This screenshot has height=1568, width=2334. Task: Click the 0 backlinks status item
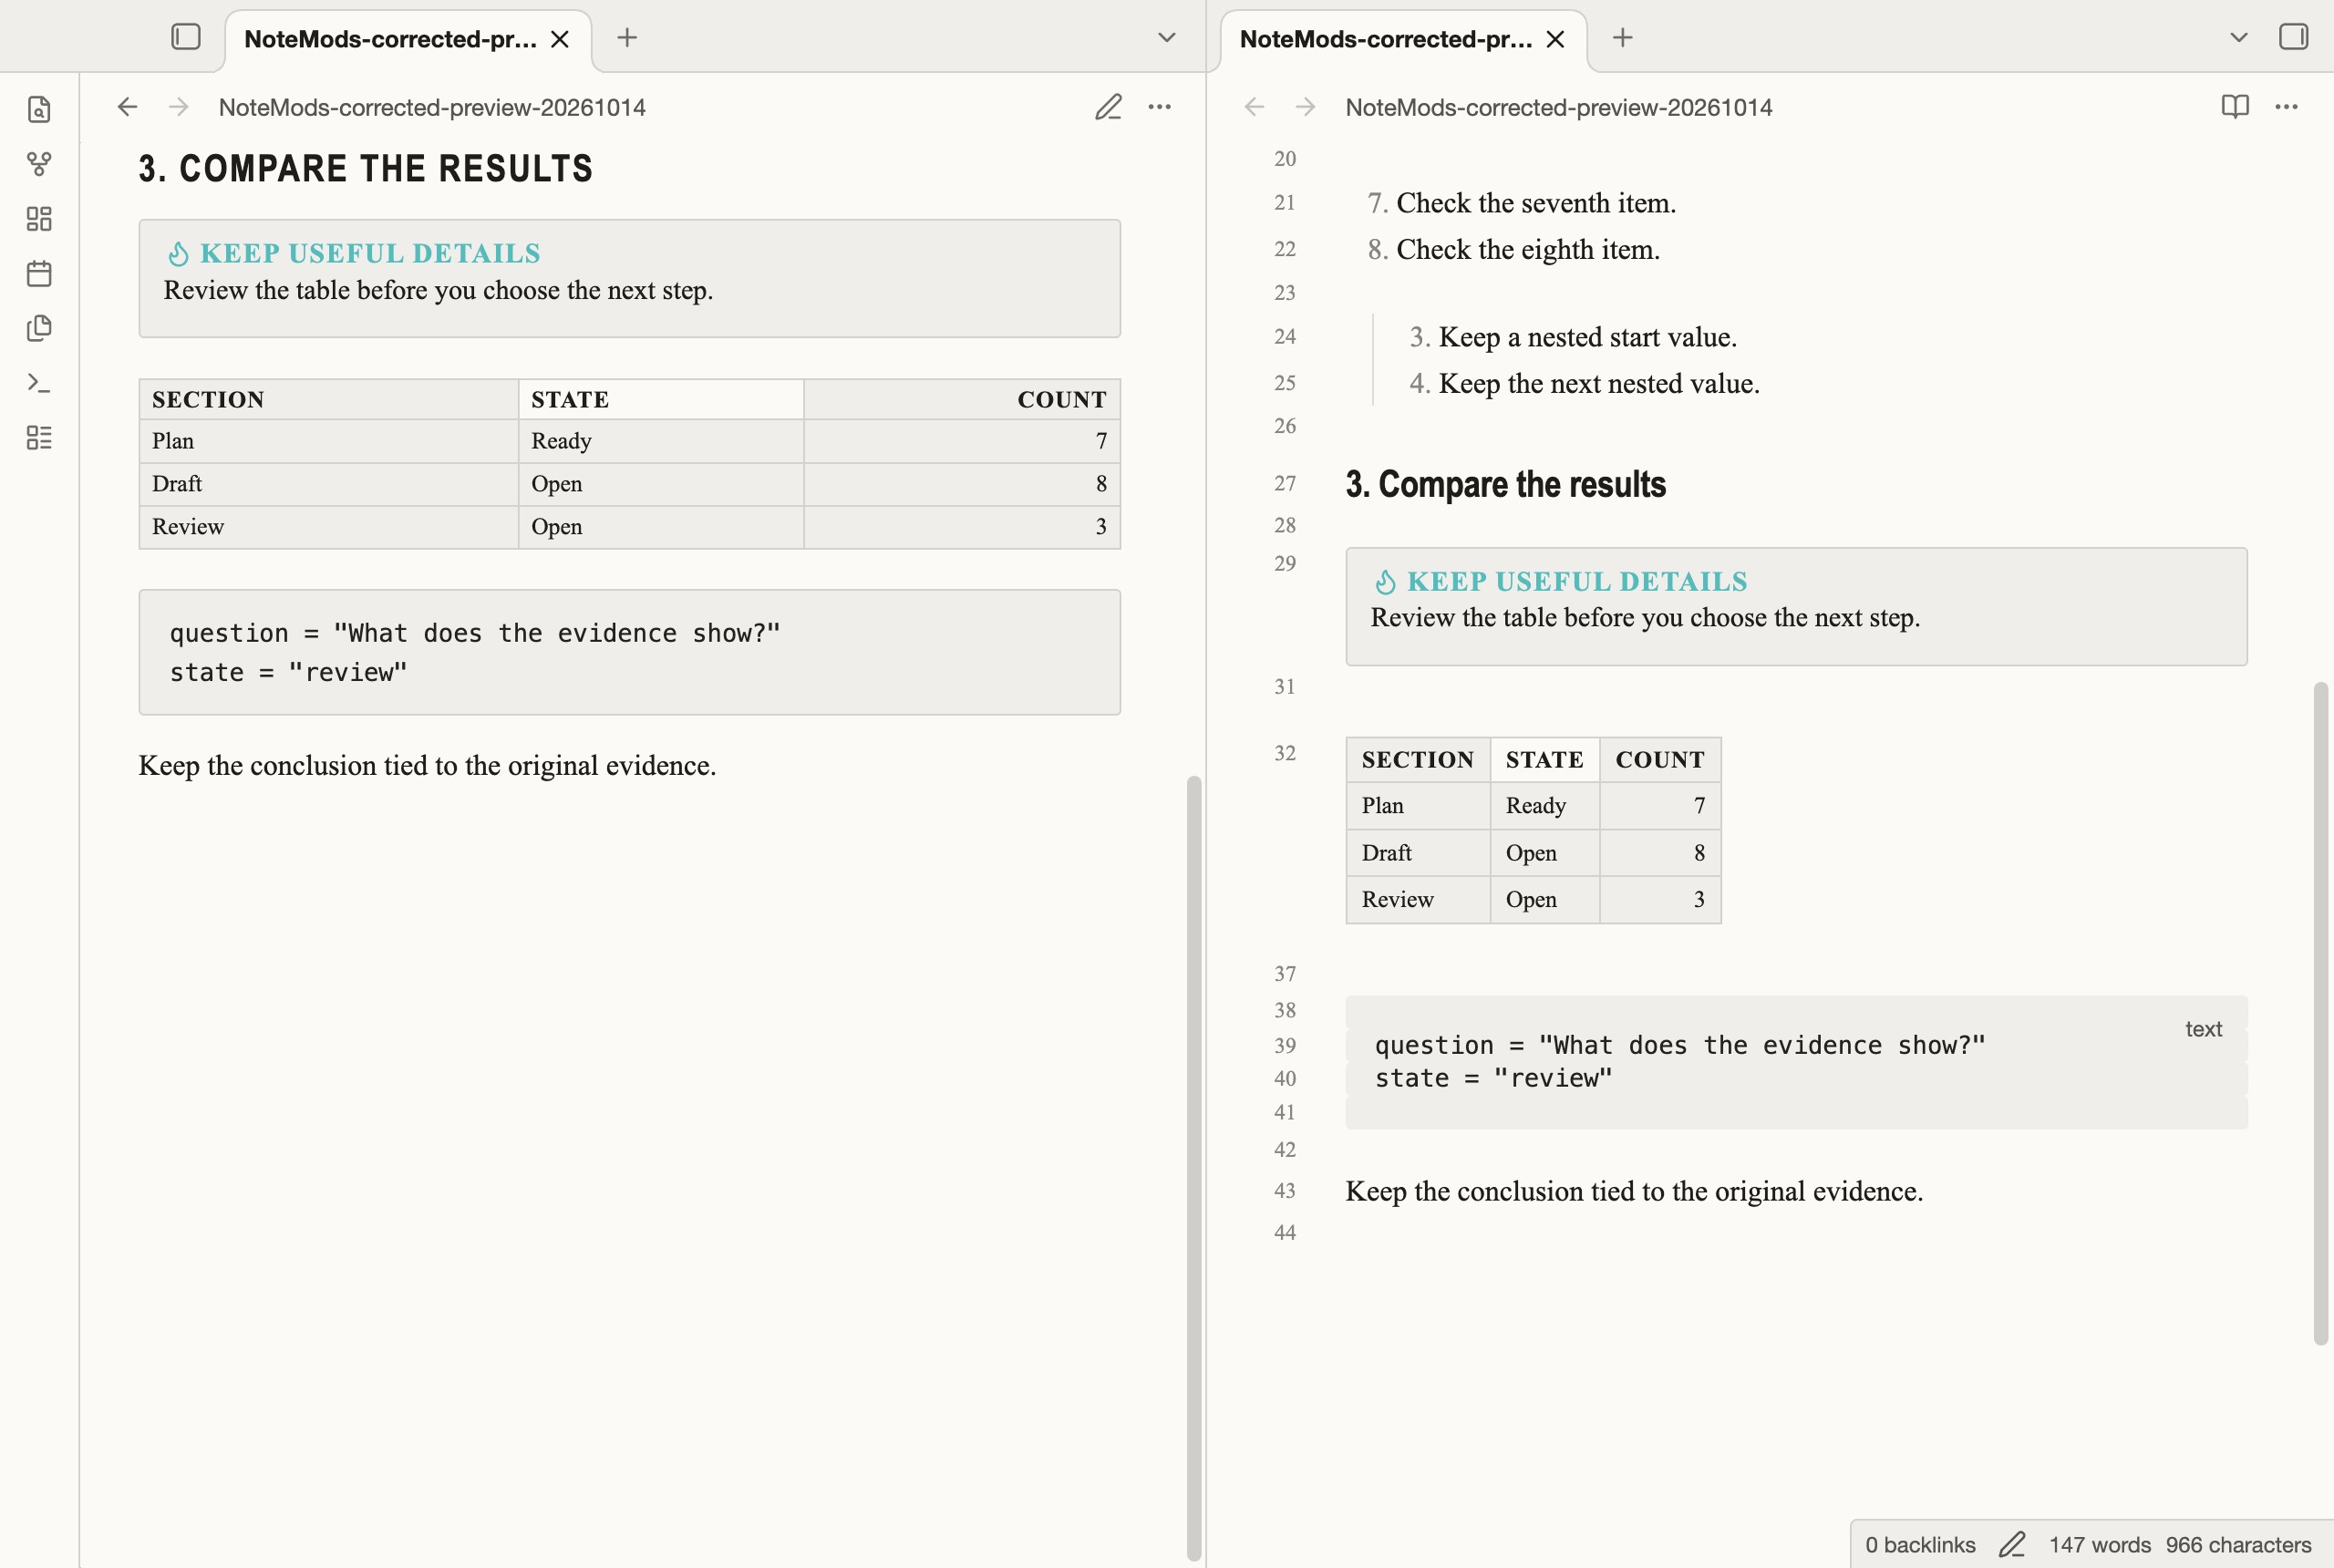[1920, 1545]
